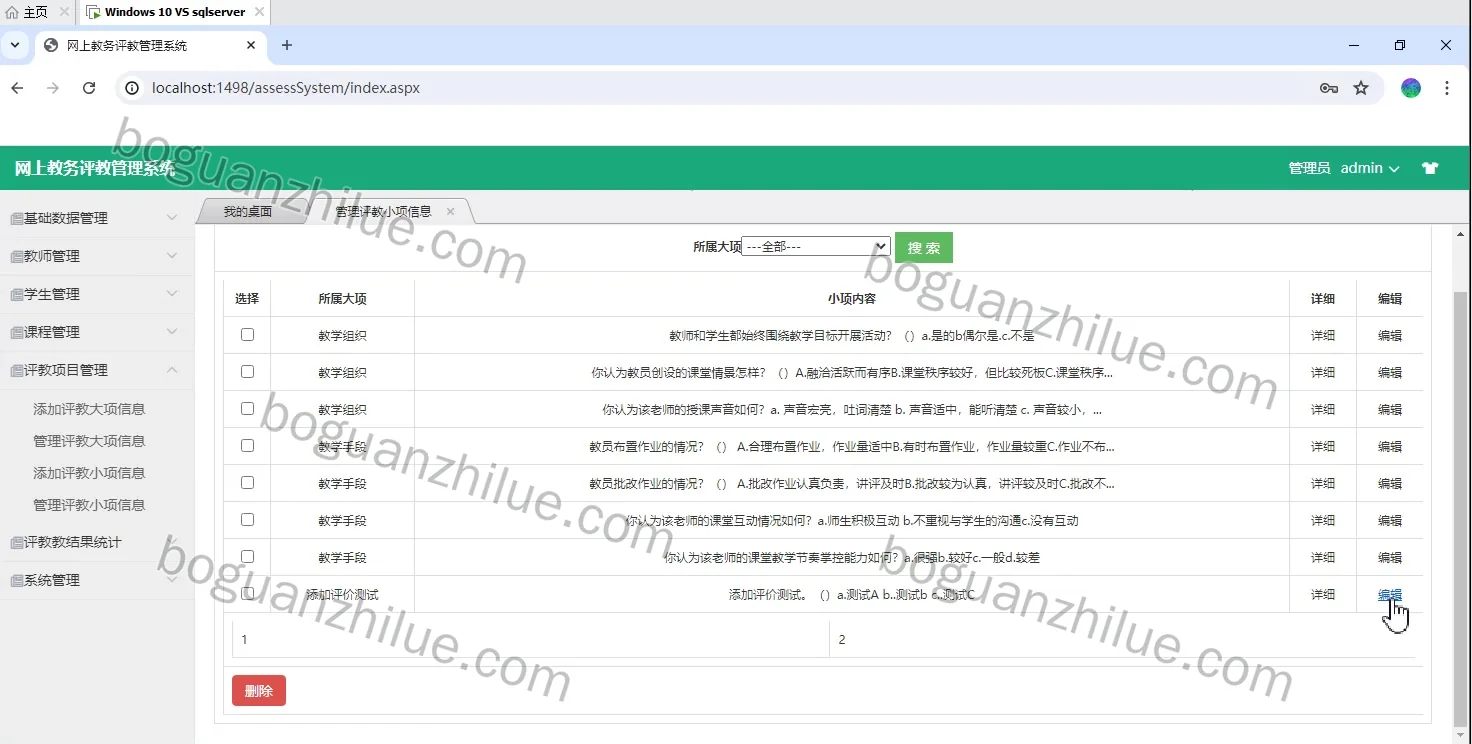Open 编辑 link for 添加评价测试 row

click(x=1389, y=595)
